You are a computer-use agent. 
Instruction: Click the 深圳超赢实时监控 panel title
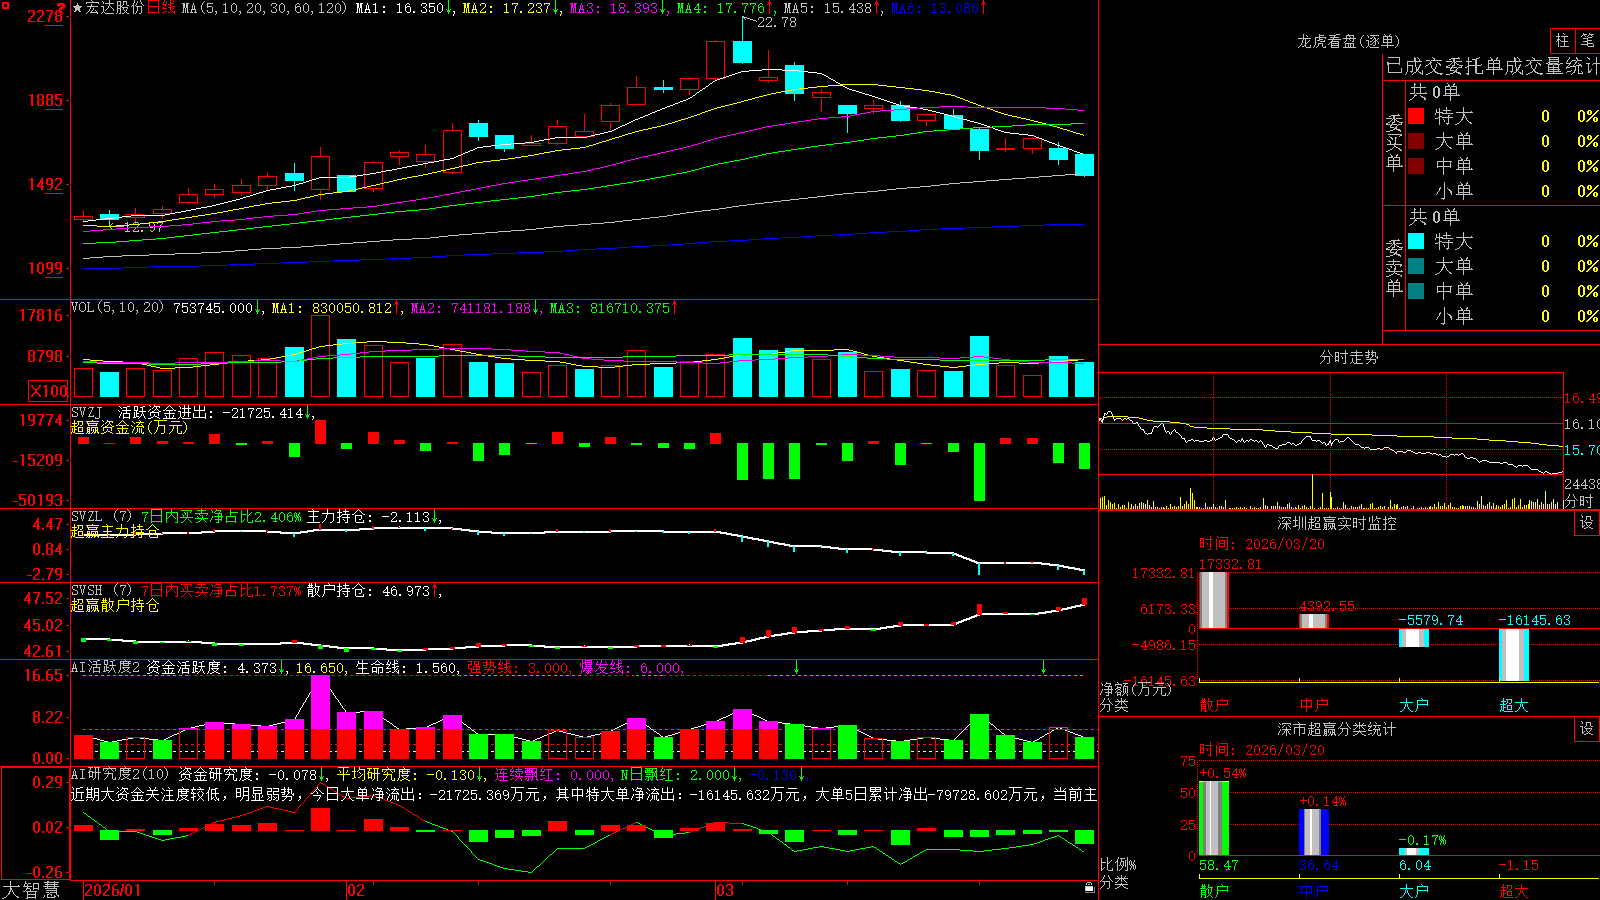[1337, 523]
